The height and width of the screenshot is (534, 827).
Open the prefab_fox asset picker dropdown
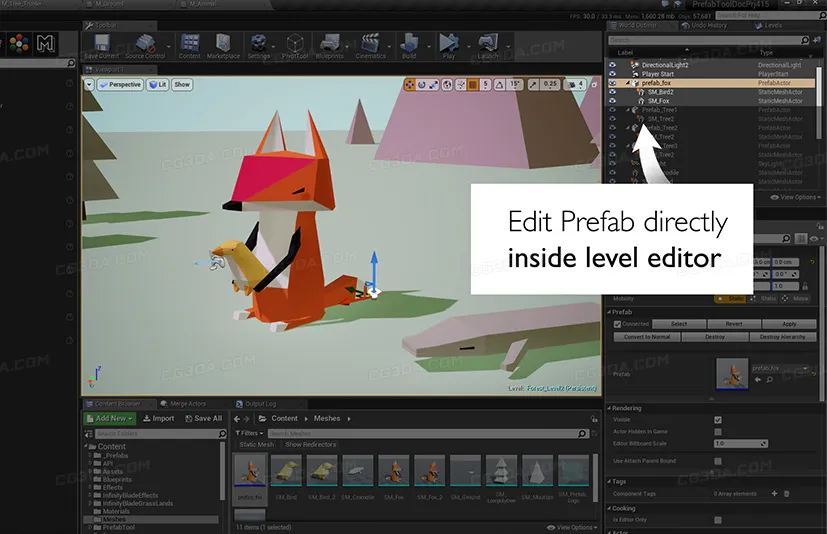tap(780, 368)
